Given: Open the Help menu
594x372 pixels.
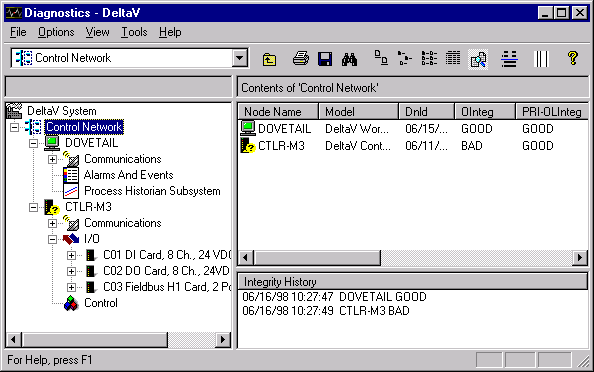Looking at the screenshot, I should (170, 32).
